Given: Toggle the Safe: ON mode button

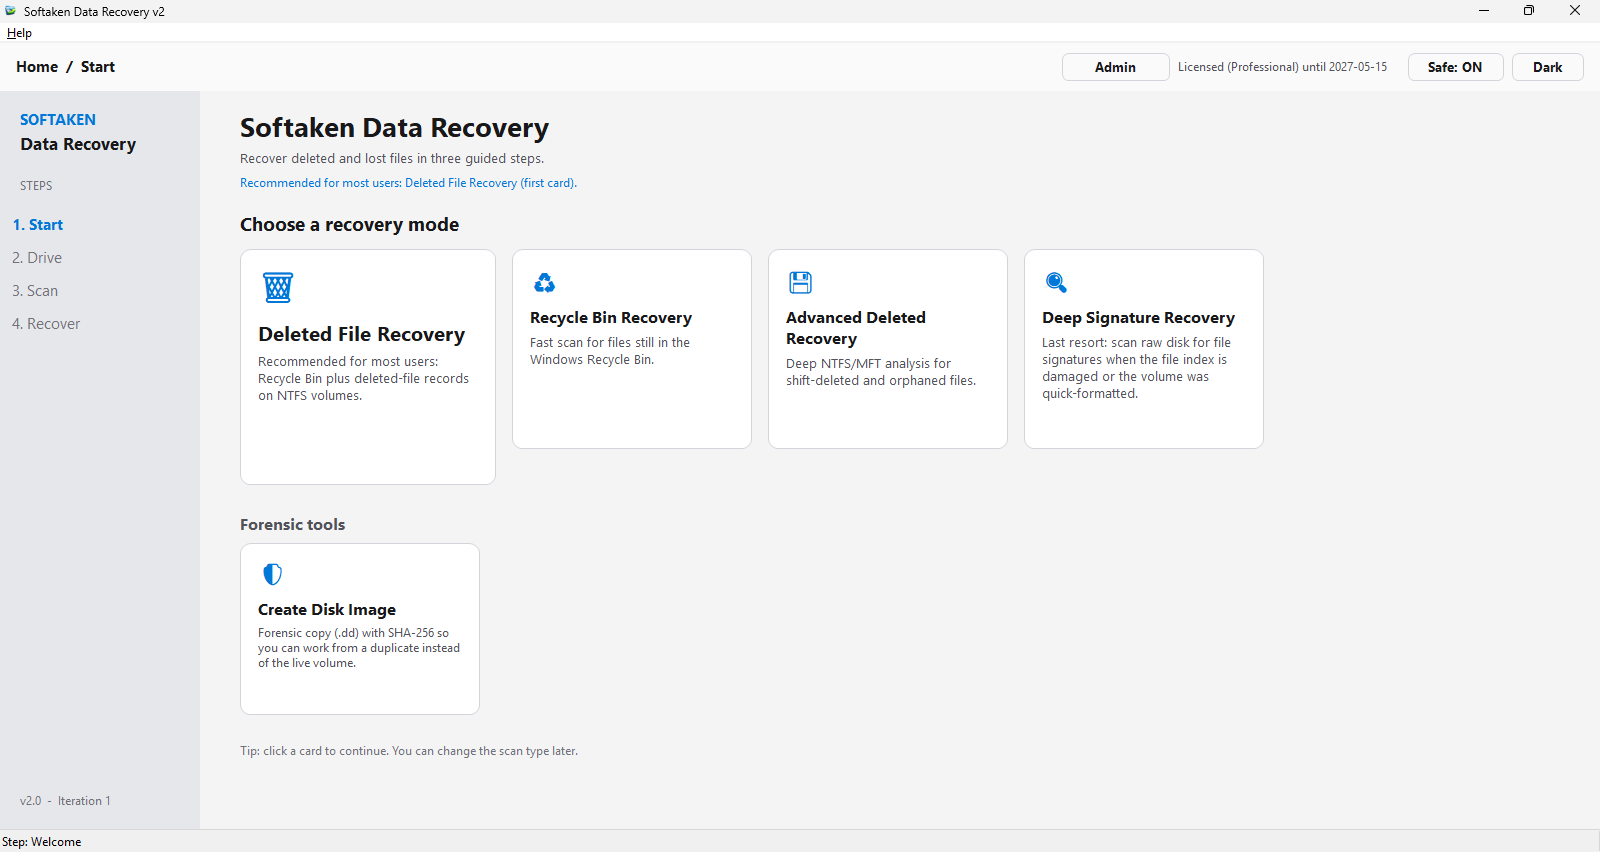Looking at the screenshot, I should [x=1455, y=67].
